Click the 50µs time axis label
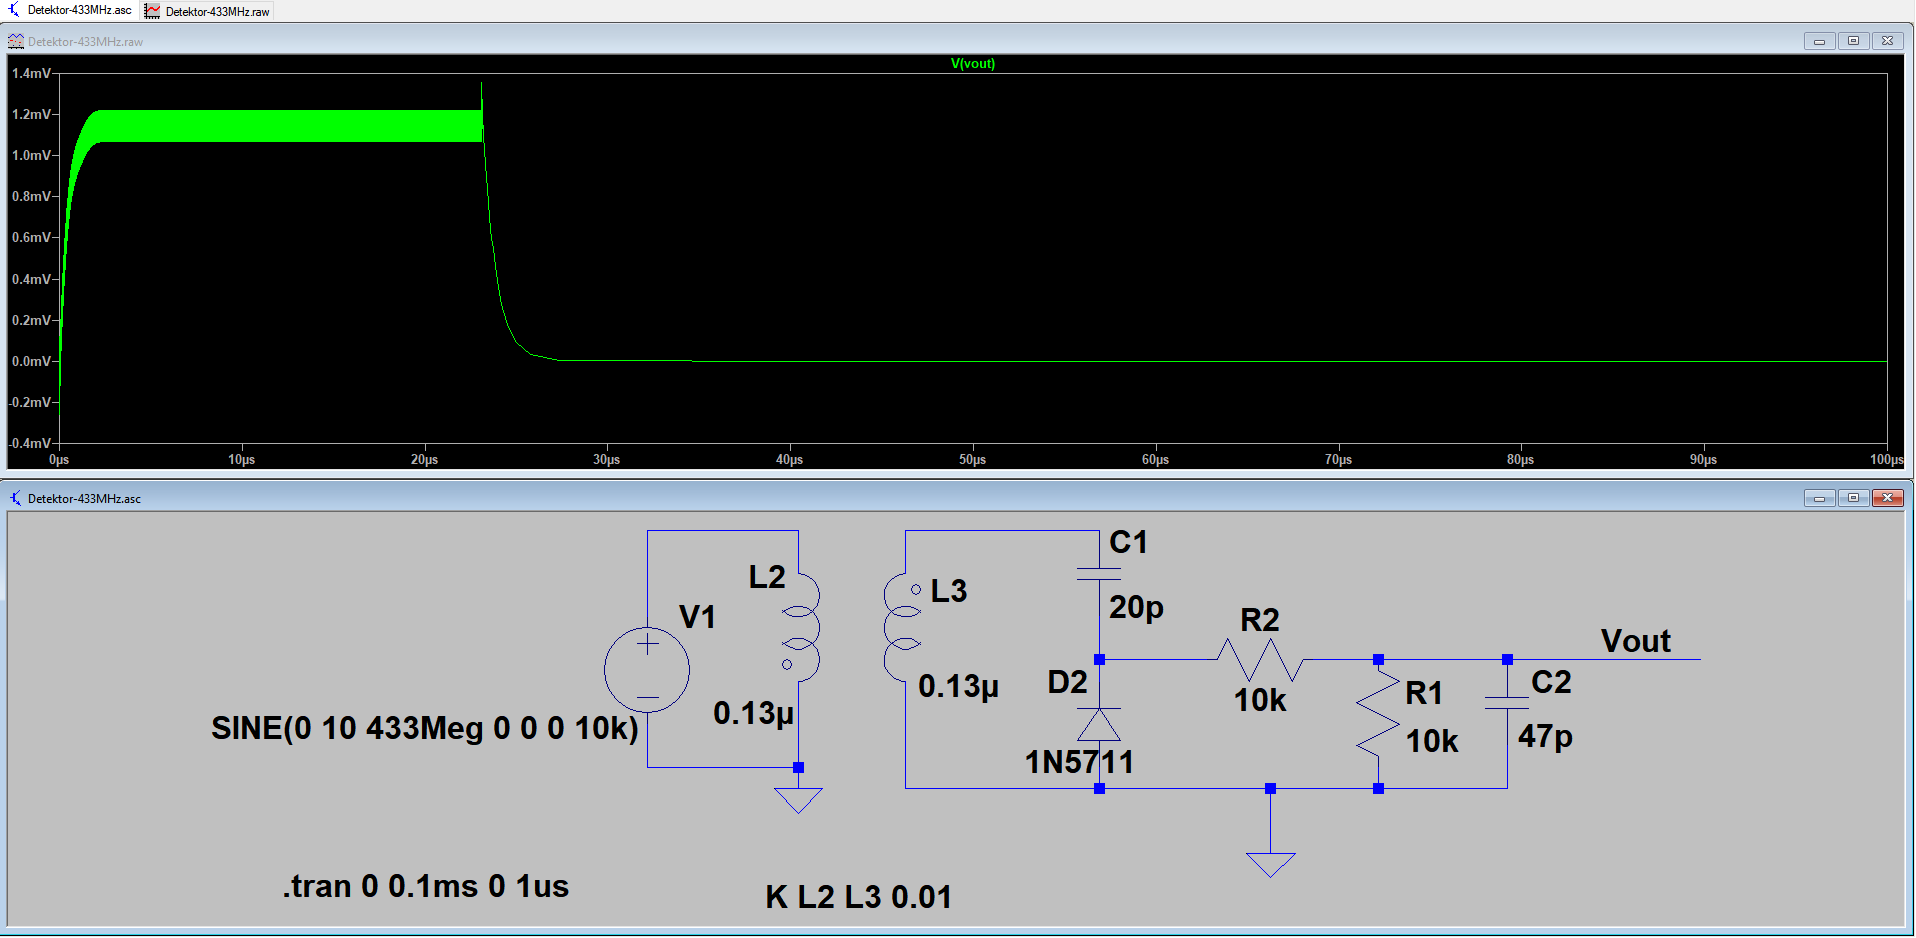 click(972, 460)
